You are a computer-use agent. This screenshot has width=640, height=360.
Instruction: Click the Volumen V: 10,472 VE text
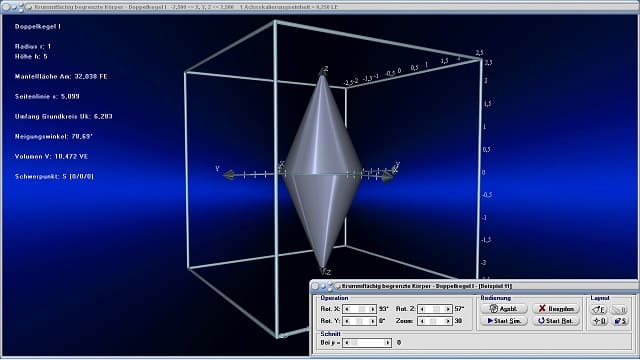51,156
